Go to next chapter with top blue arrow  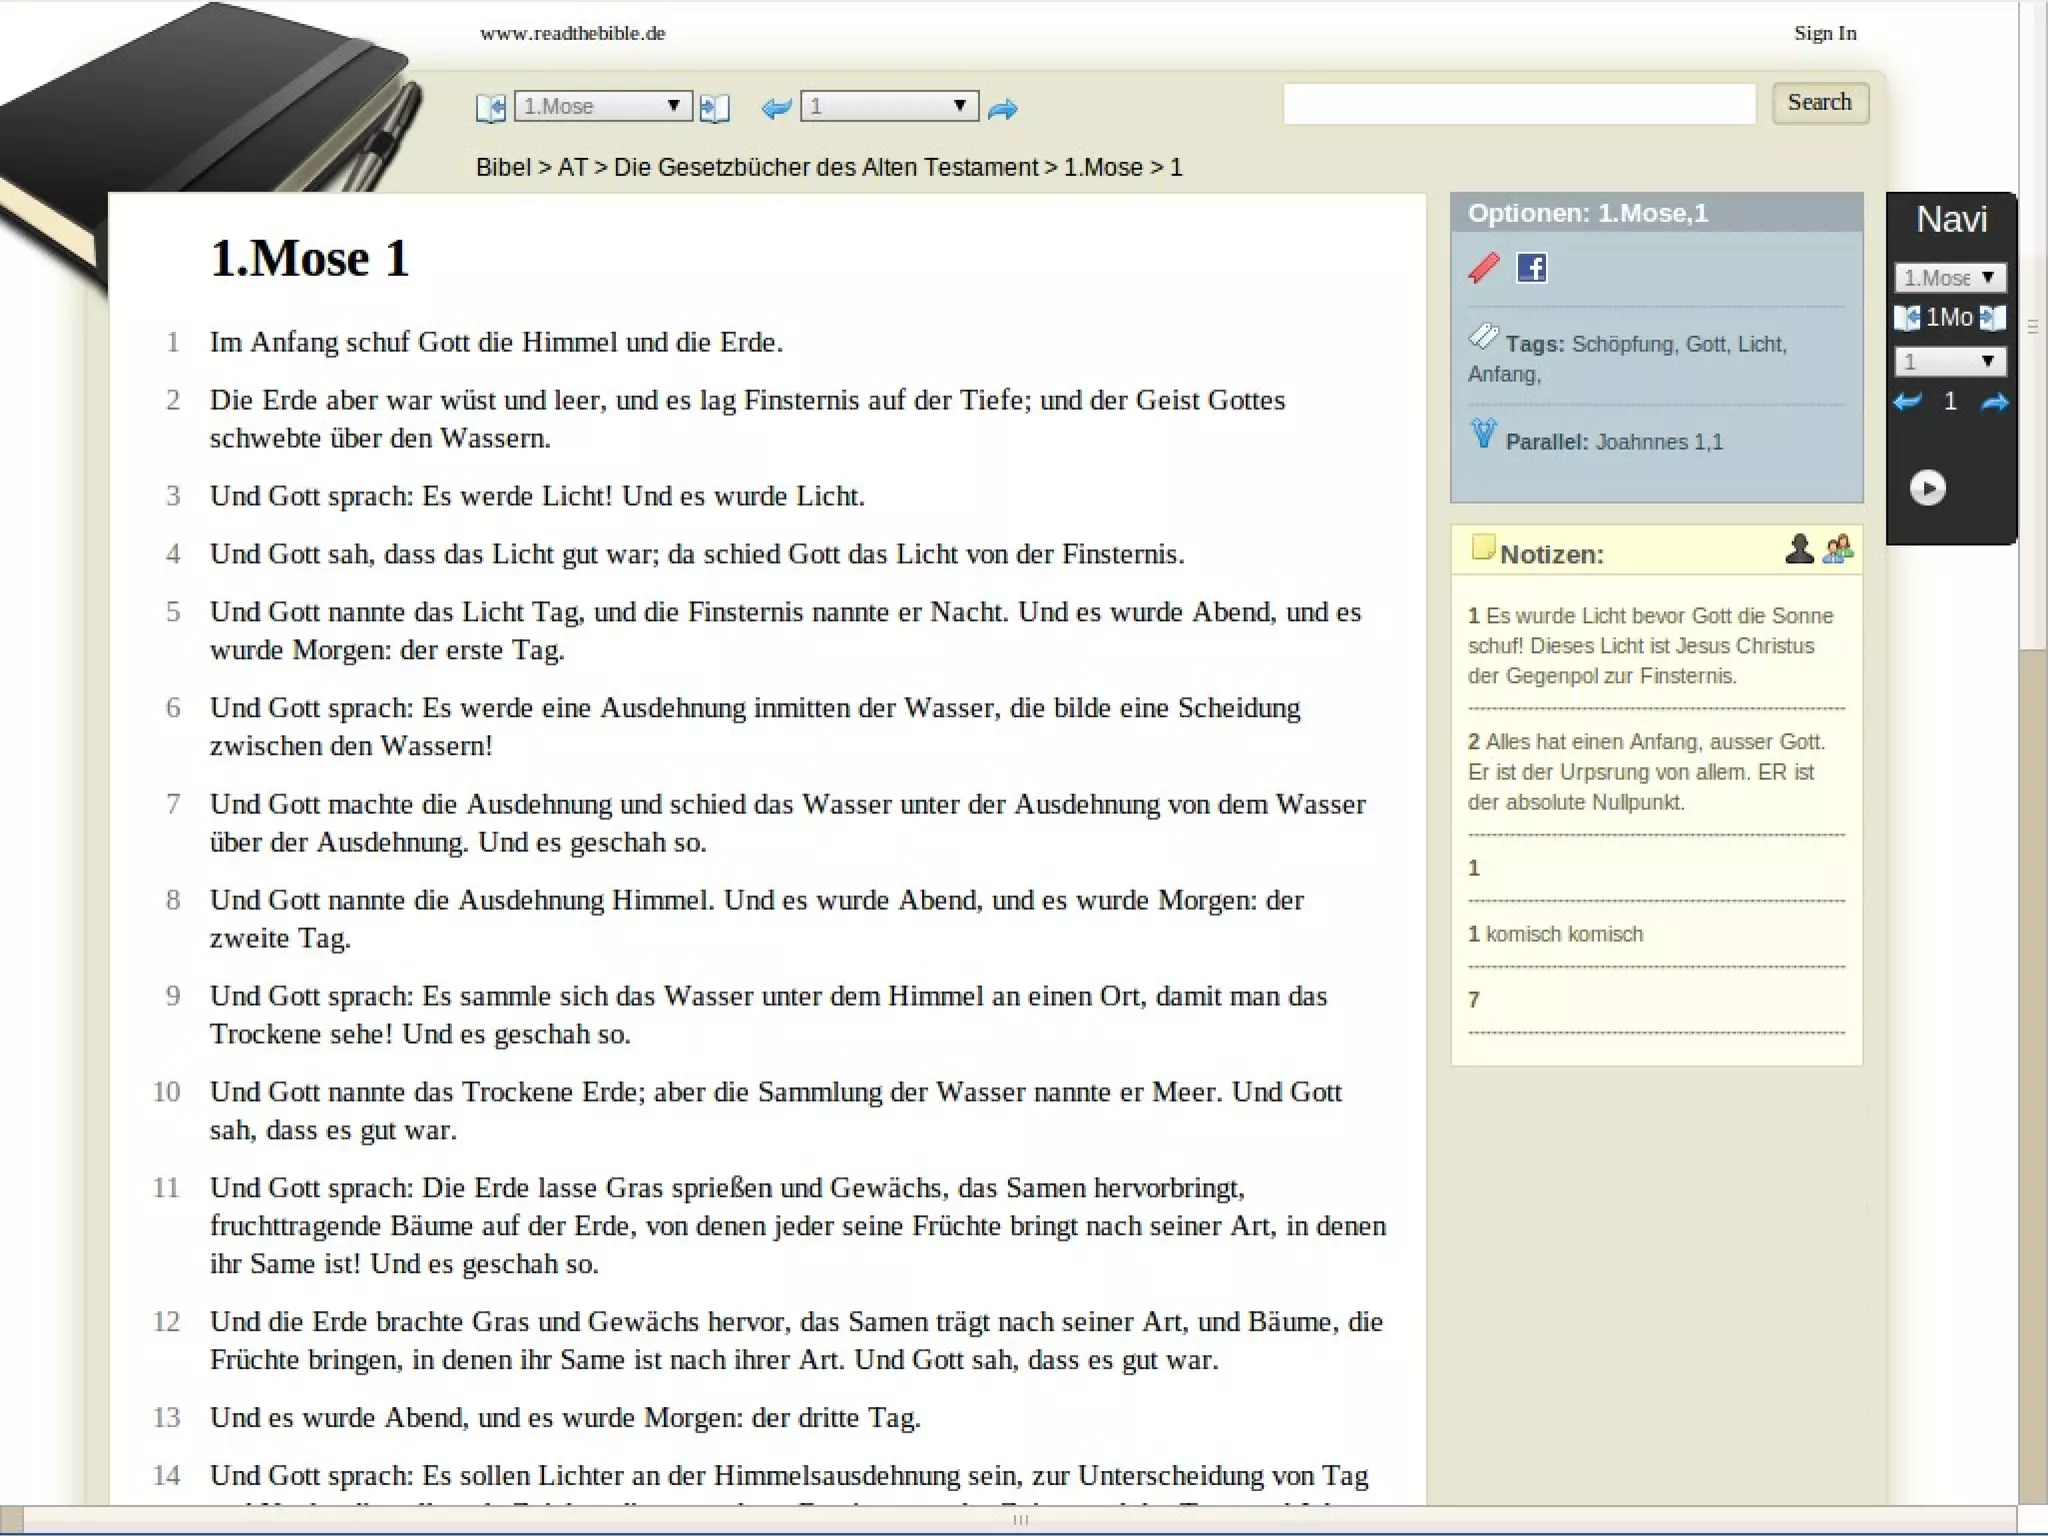click(1002, 109)
